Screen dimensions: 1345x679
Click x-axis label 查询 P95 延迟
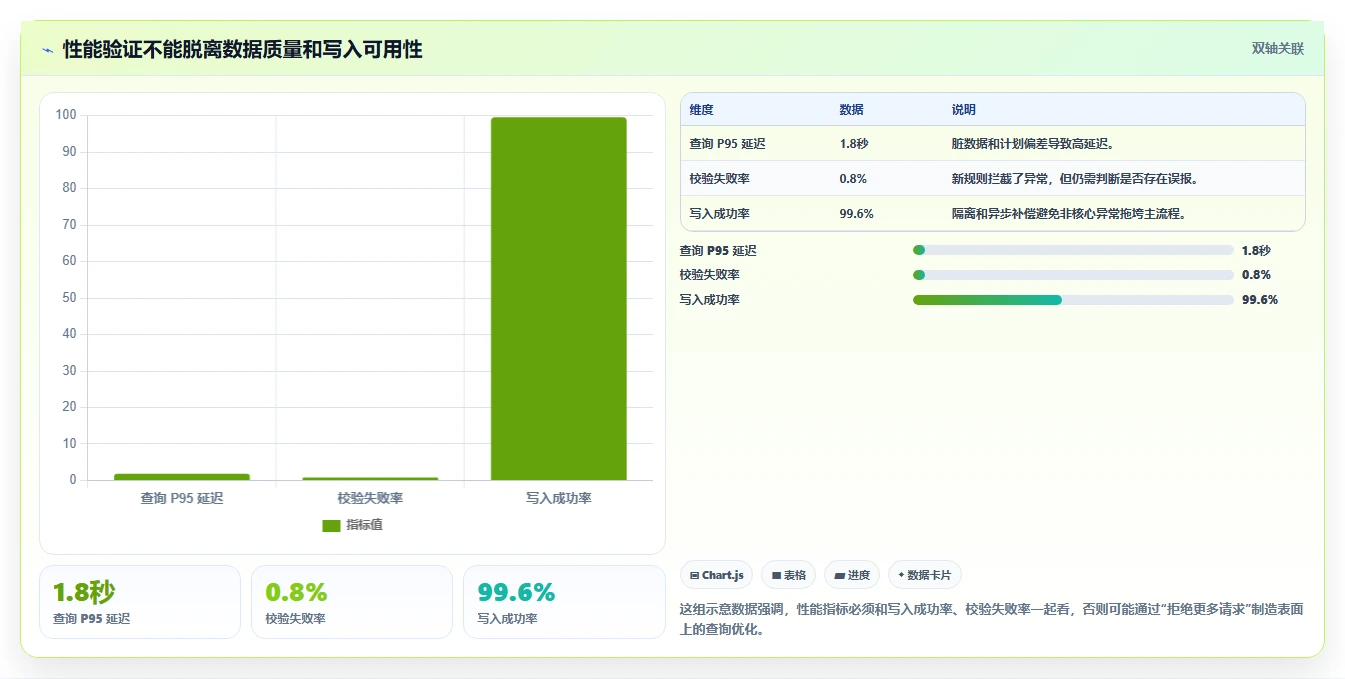(x=182, y=498)
